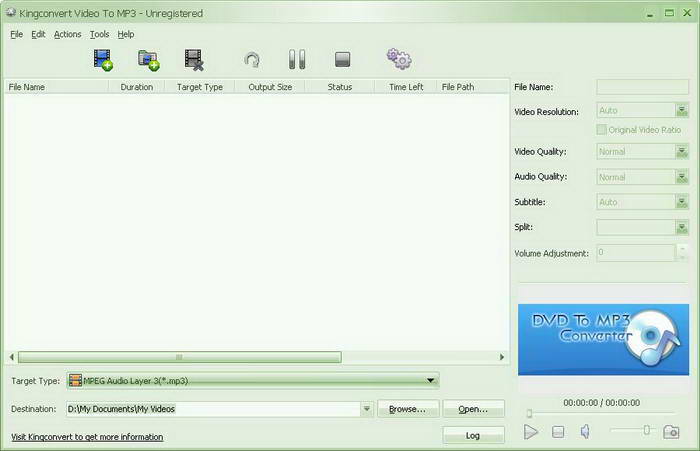Click the Add Folder icon
Screen dimensions: 700x451
pyautogui.click(x=149, y=60)
